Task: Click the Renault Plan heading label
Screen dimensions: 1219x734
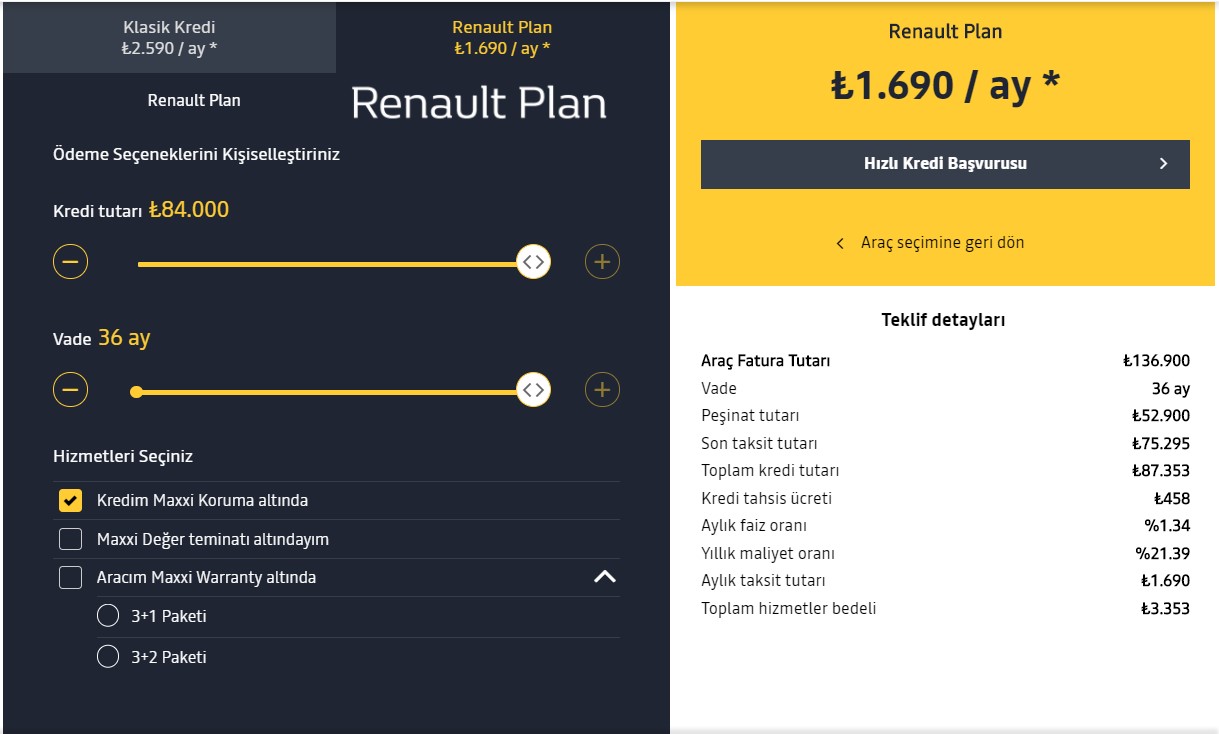Action: click(x=194, y=101)
